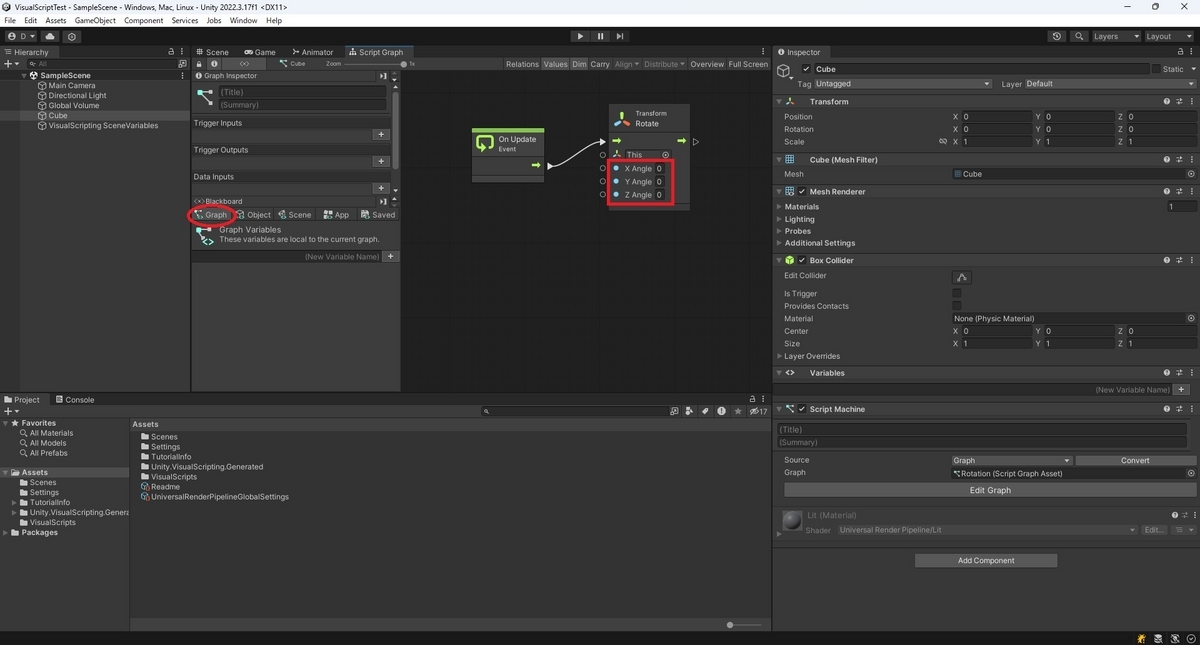The height and width of the screenshot is (645, 1200).
Task: Toggle the Dim button in graph toolbar
Action: (x=579, y=64)
